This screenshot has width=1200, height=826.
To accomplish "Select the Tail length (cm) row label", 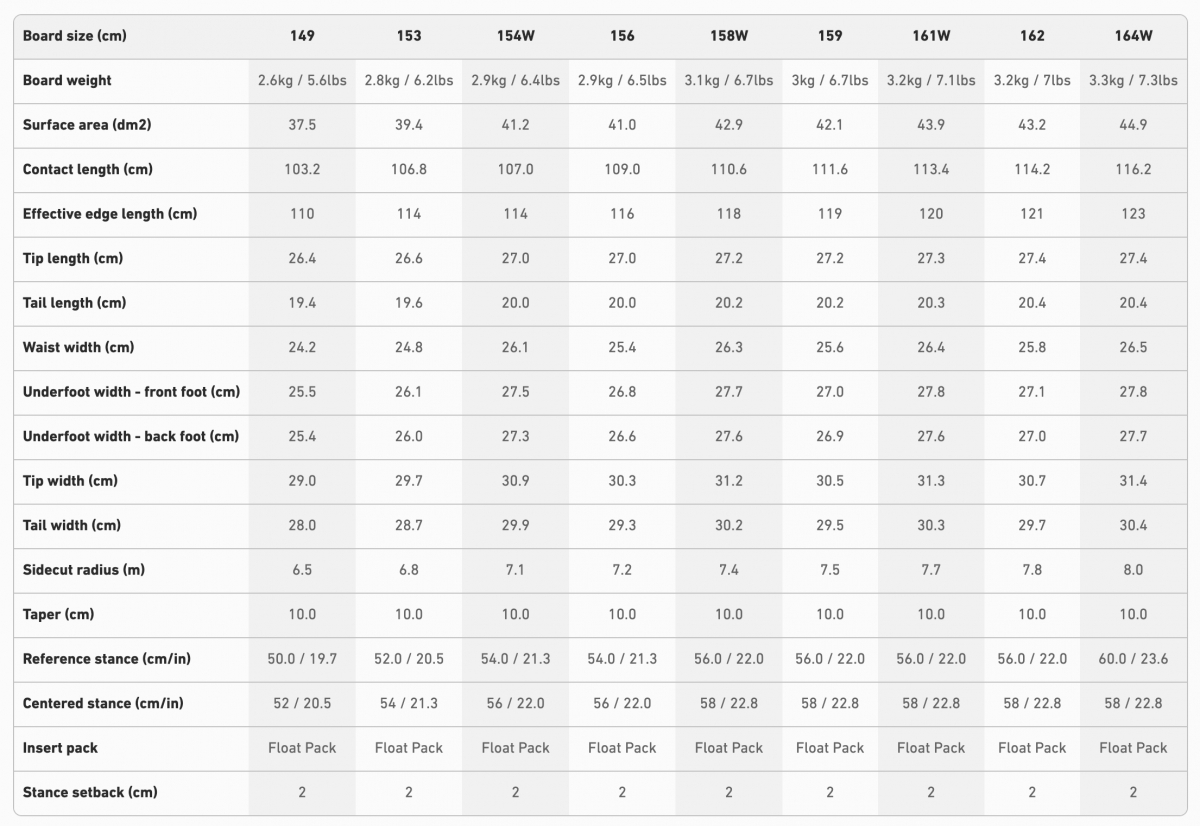I will [x=74, y=303].
